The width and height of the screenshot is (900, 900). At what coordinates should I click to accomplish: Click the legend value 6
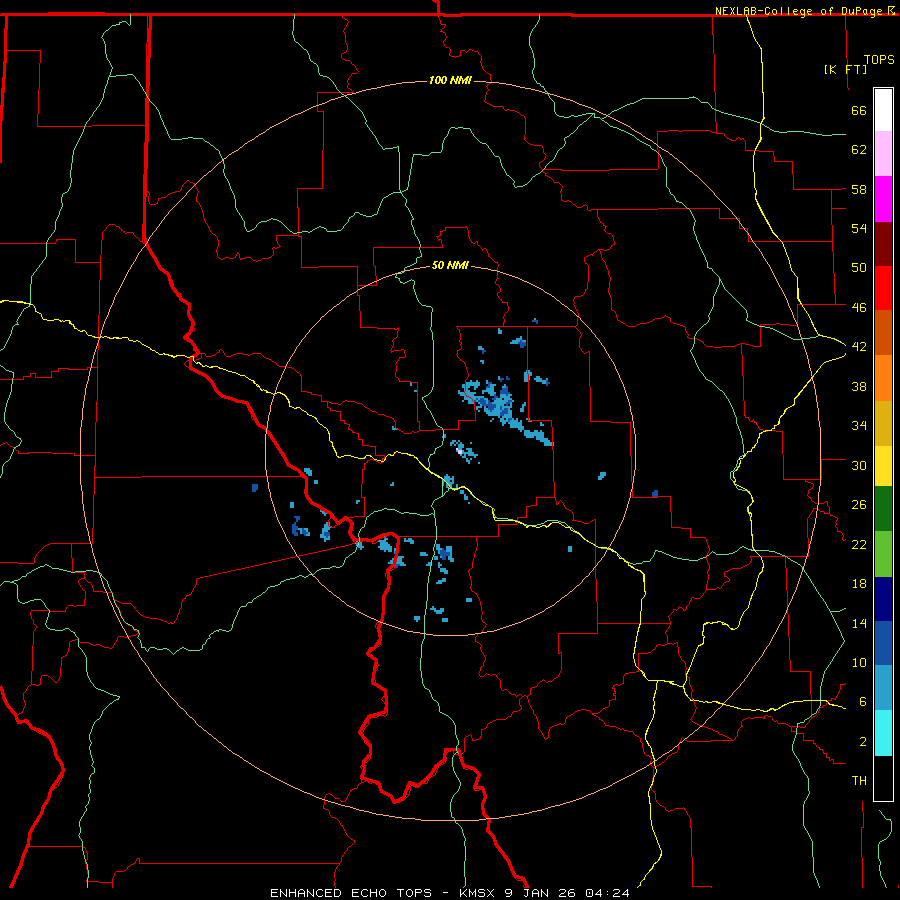(x=863, y=702)
